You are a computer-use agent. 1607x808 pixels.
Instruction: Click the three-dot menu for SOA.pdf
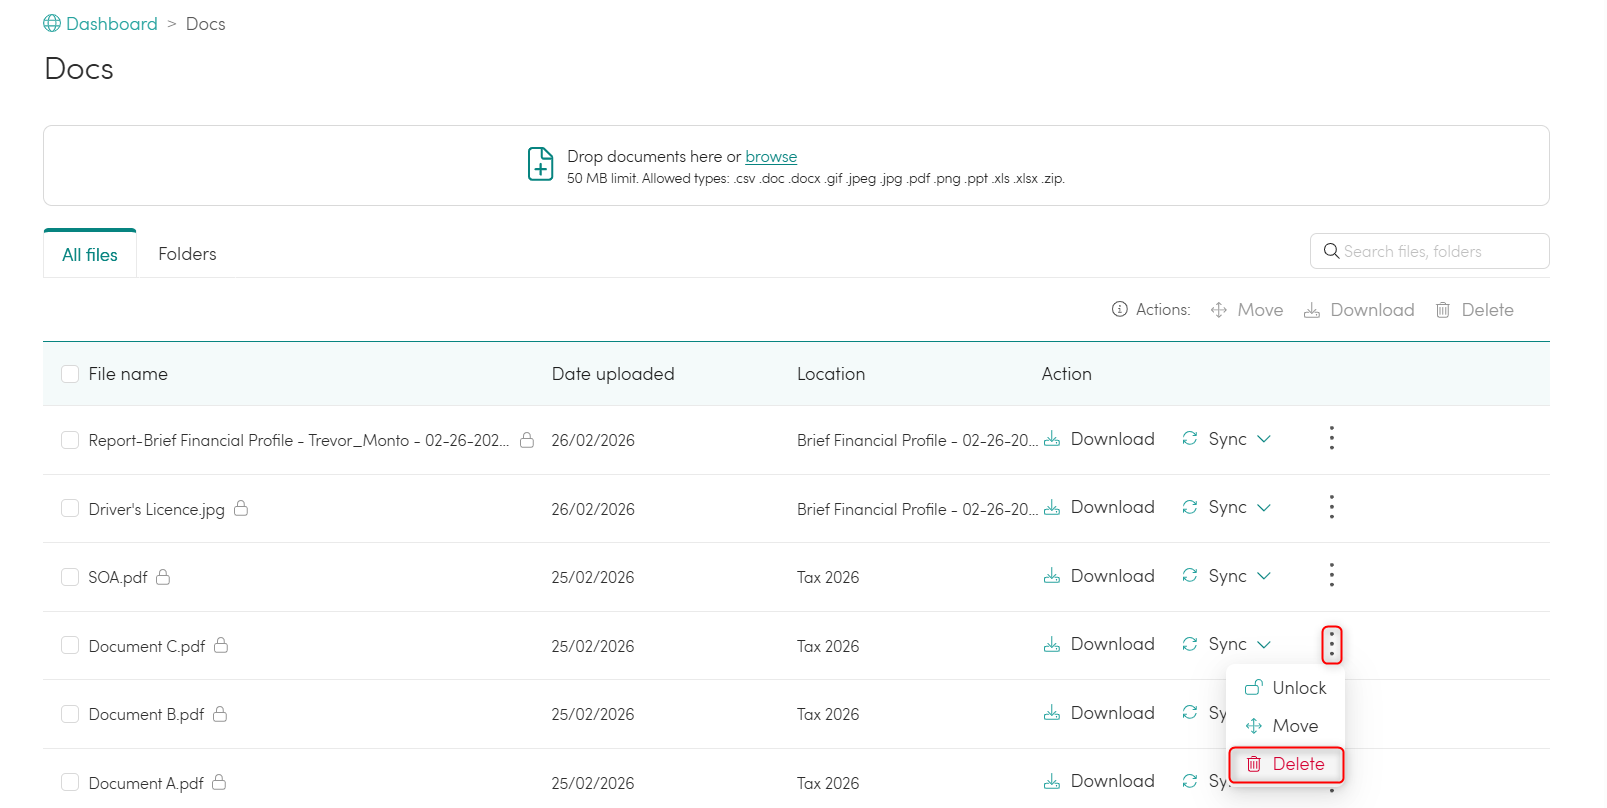pyautogui.click(x=1331, y=575)
